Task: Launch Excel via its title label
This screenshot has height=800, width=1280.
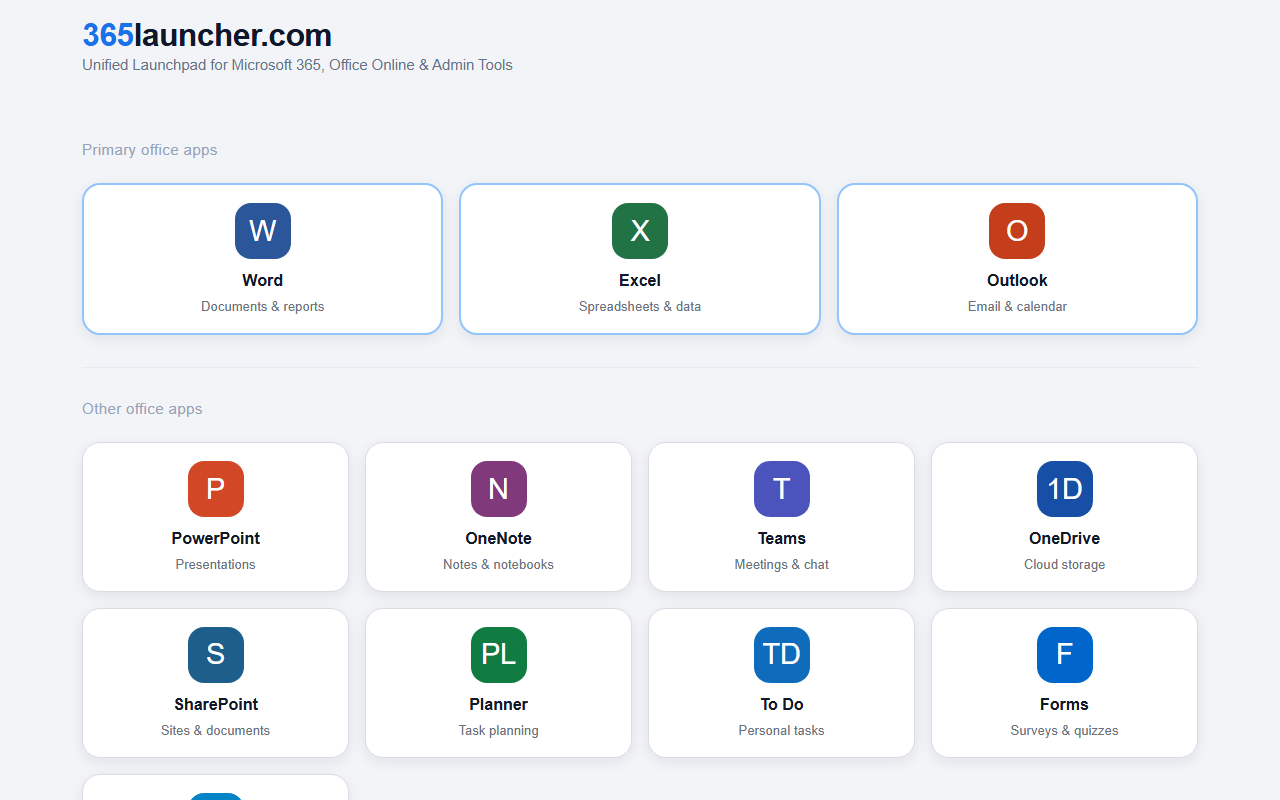Action: (x=640, y=280)
